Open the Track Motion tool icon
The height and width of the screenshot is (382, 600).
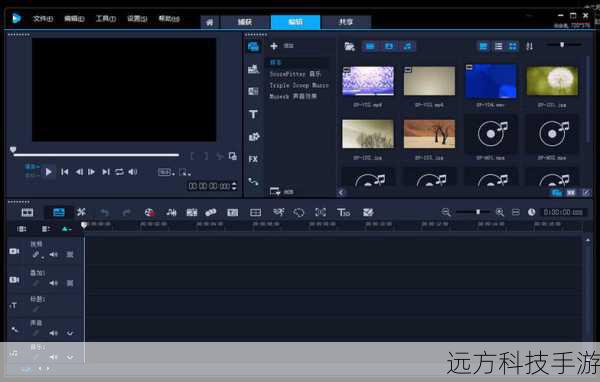click(x=210, y=212)
